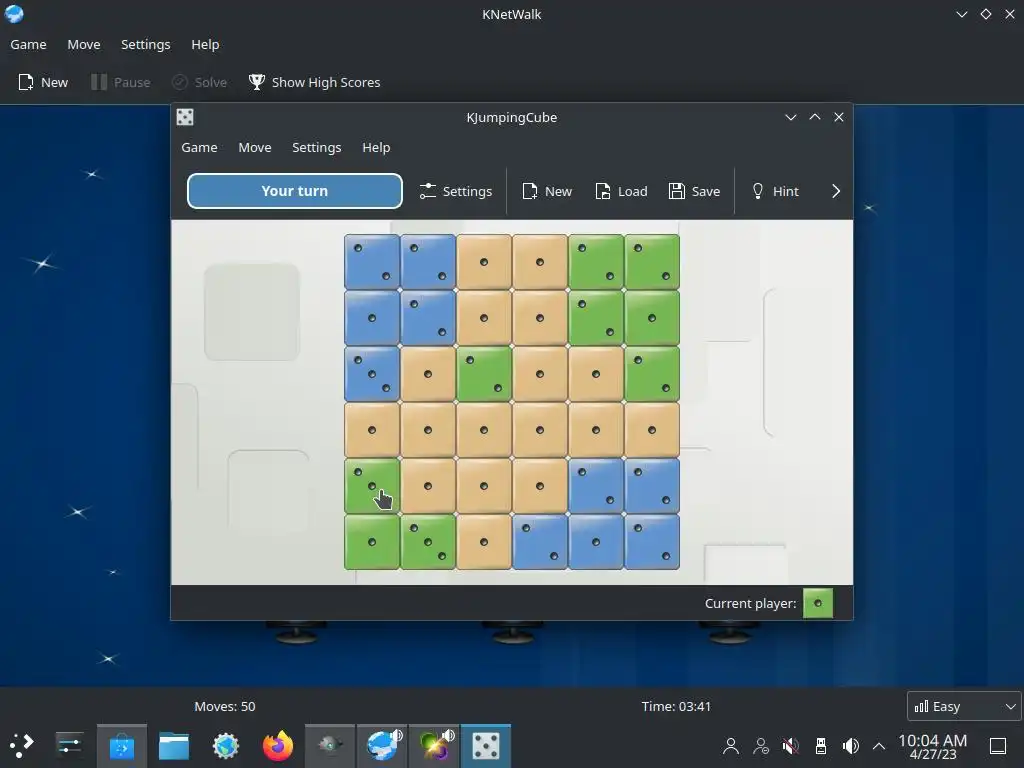Switch to the green-purple orb taskbar app
The width and height of the screenshot is (1024, 768).
(434, 746)
